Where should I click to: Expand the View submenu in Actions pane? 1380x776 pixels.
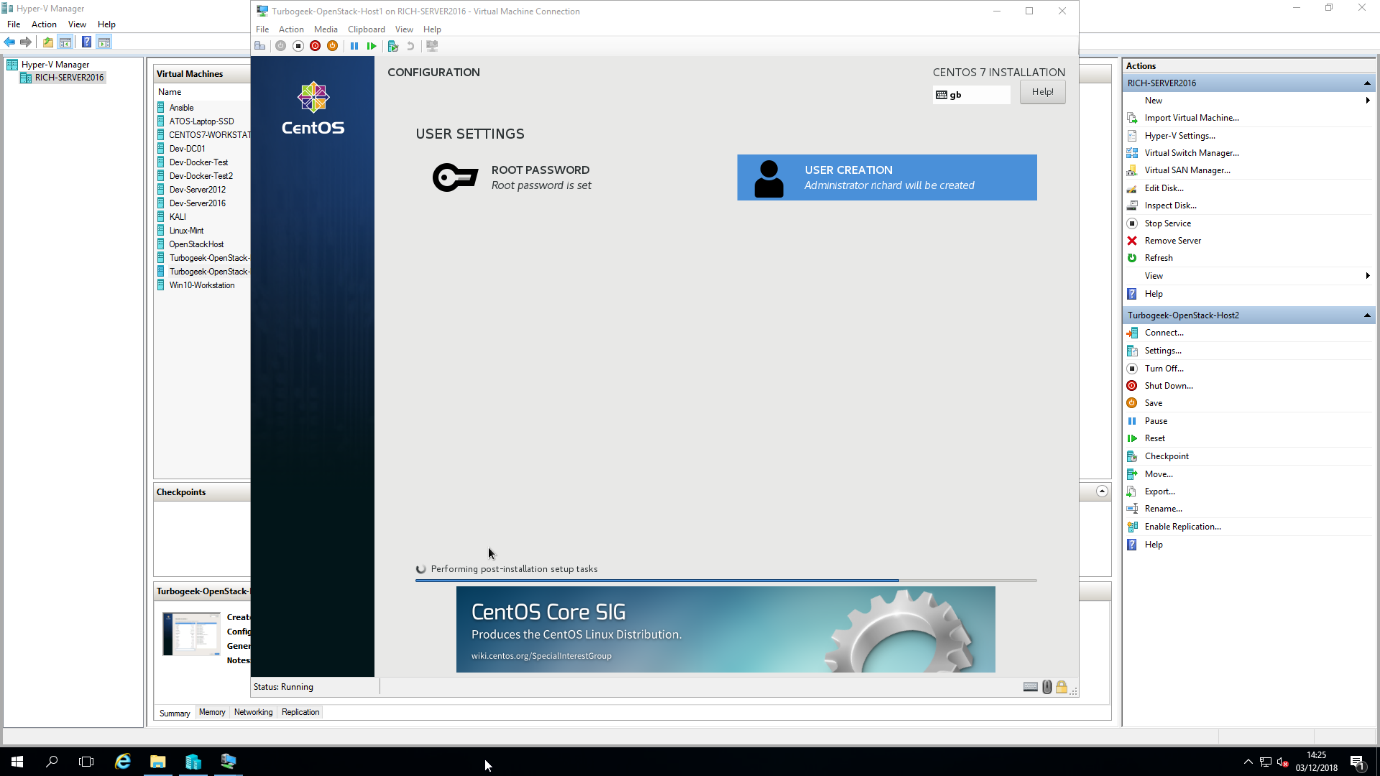tap(1367, 276)
